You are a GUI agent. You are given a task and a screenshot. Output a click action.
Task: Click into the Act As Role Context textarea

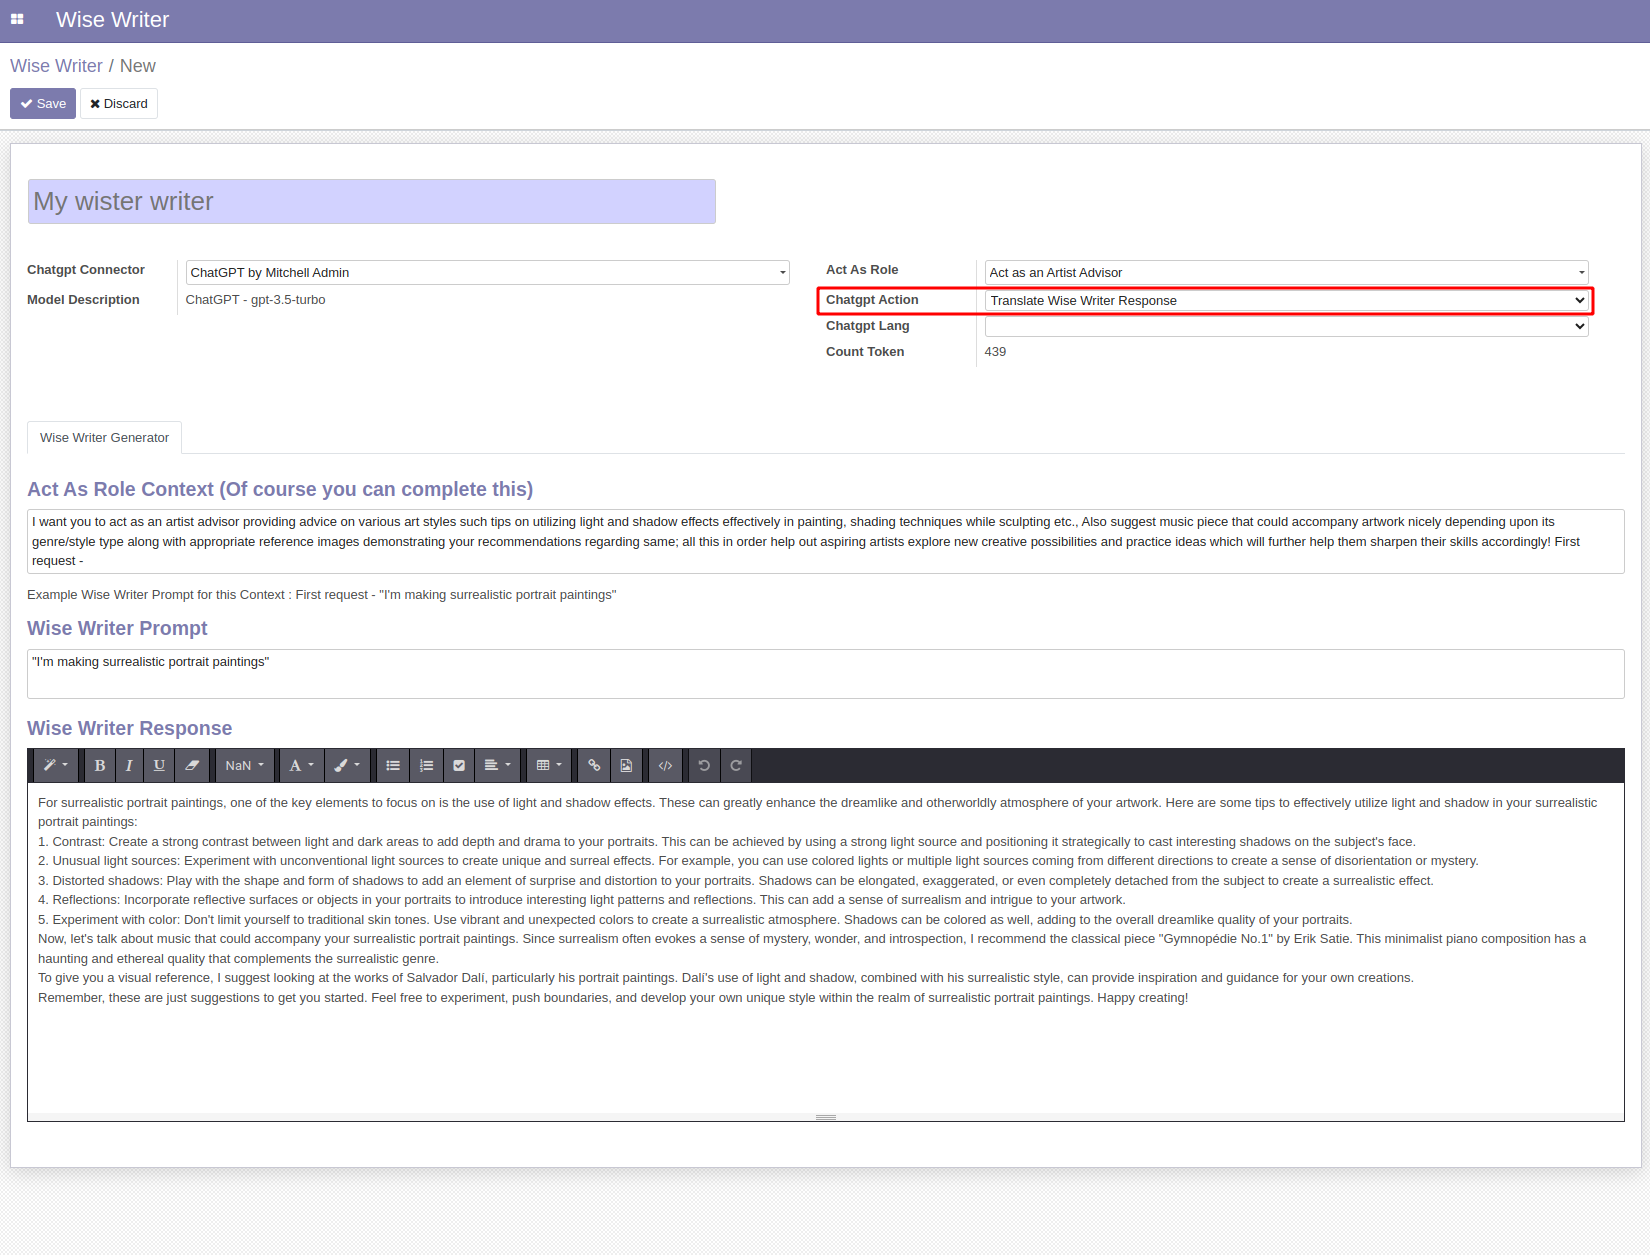825,541
